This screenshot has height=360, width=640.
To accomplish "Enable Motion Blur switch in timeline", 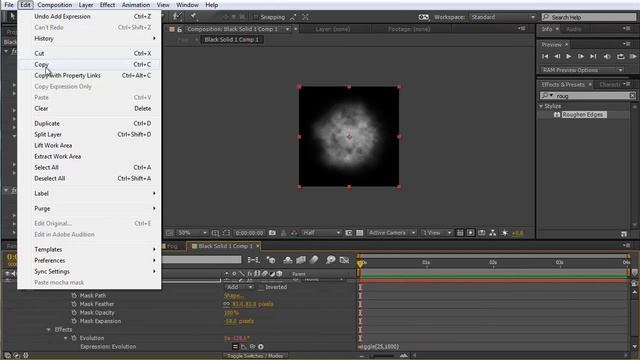I will (314, 260).
